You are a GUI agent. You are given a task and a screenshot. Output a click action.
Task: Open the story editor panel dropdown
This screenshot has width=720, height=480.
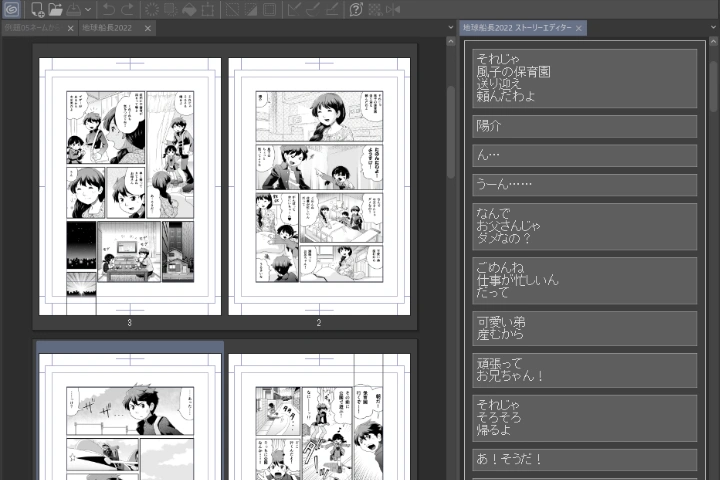pyautogui.click(x=714, y=28)
